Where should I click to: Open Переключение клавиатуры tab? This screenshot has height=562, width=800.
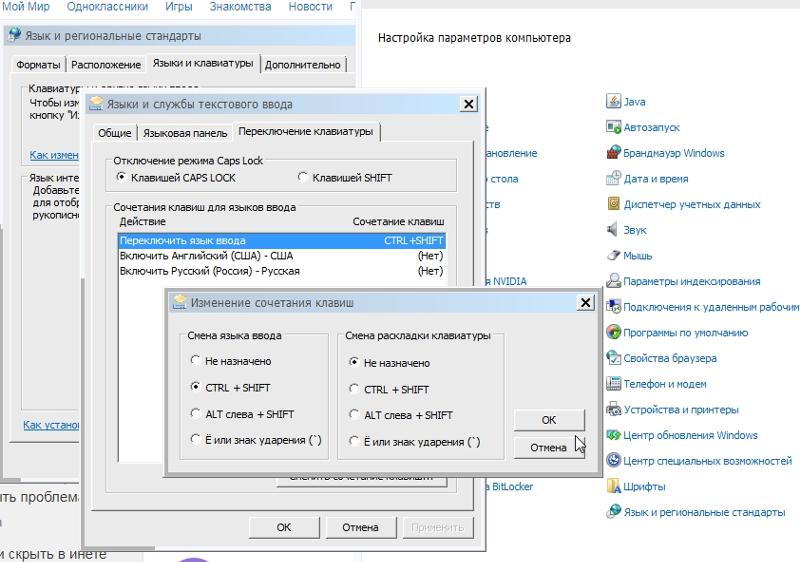306,132
